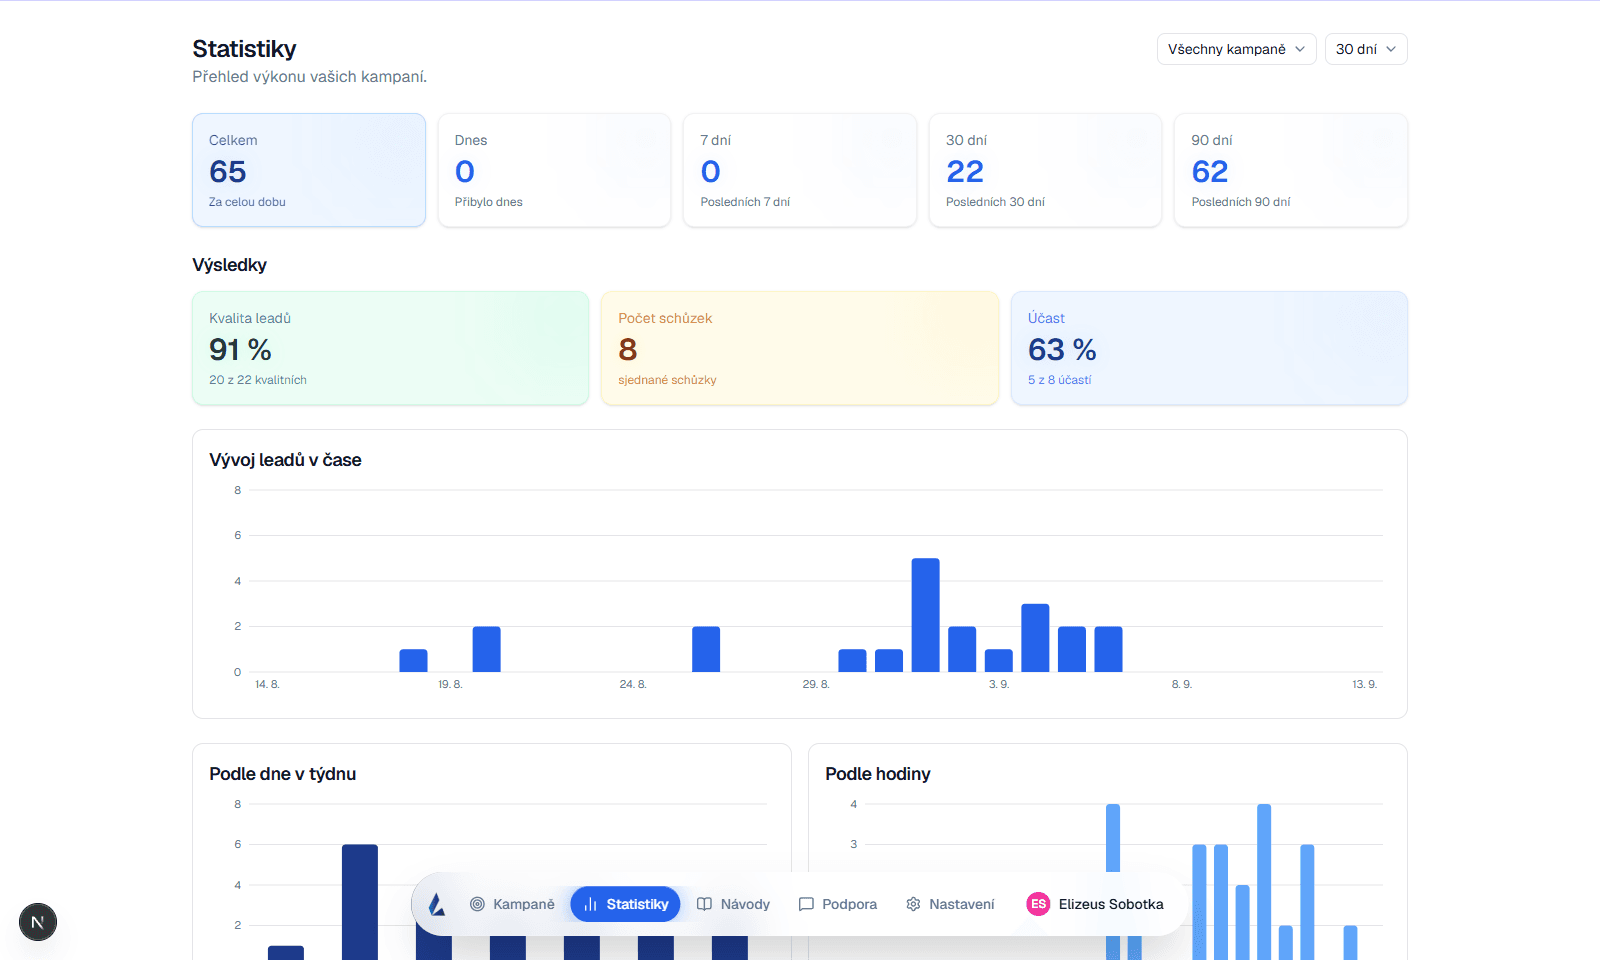Click the ES user avatar
The image size is (1600, 960).
point(1038,904)
